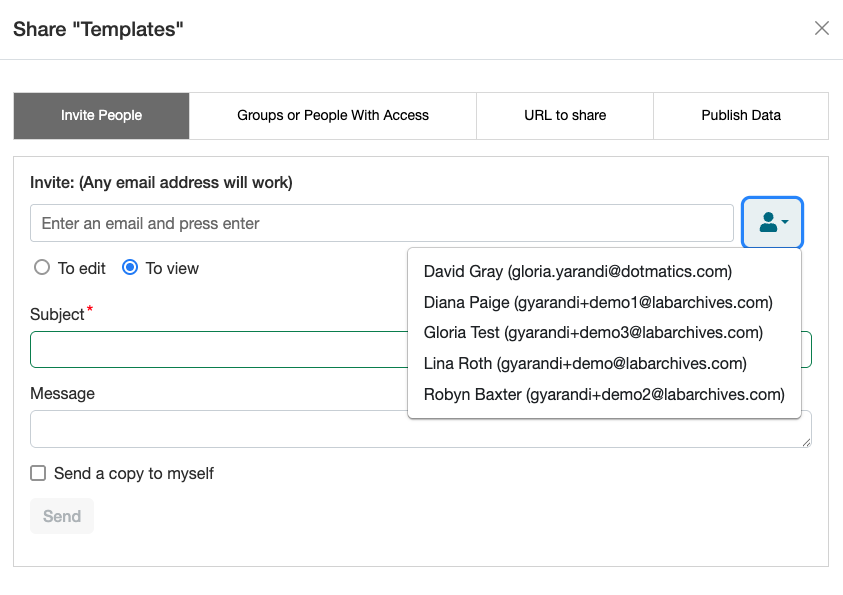Click the Send button
843x595 pixels.
point(61,516)
